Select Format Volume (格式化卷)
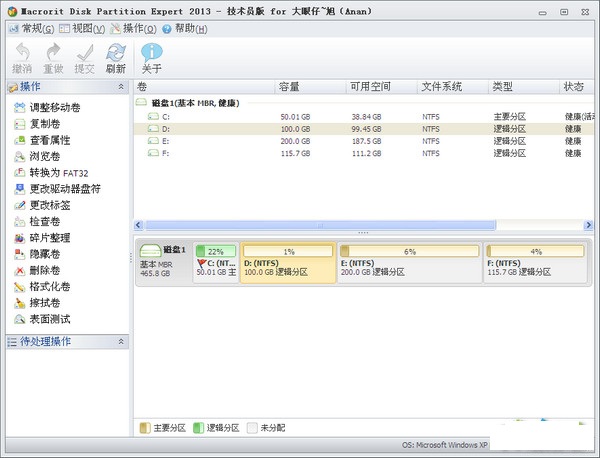Screen dimensions: 600x458 pos(42,286)
